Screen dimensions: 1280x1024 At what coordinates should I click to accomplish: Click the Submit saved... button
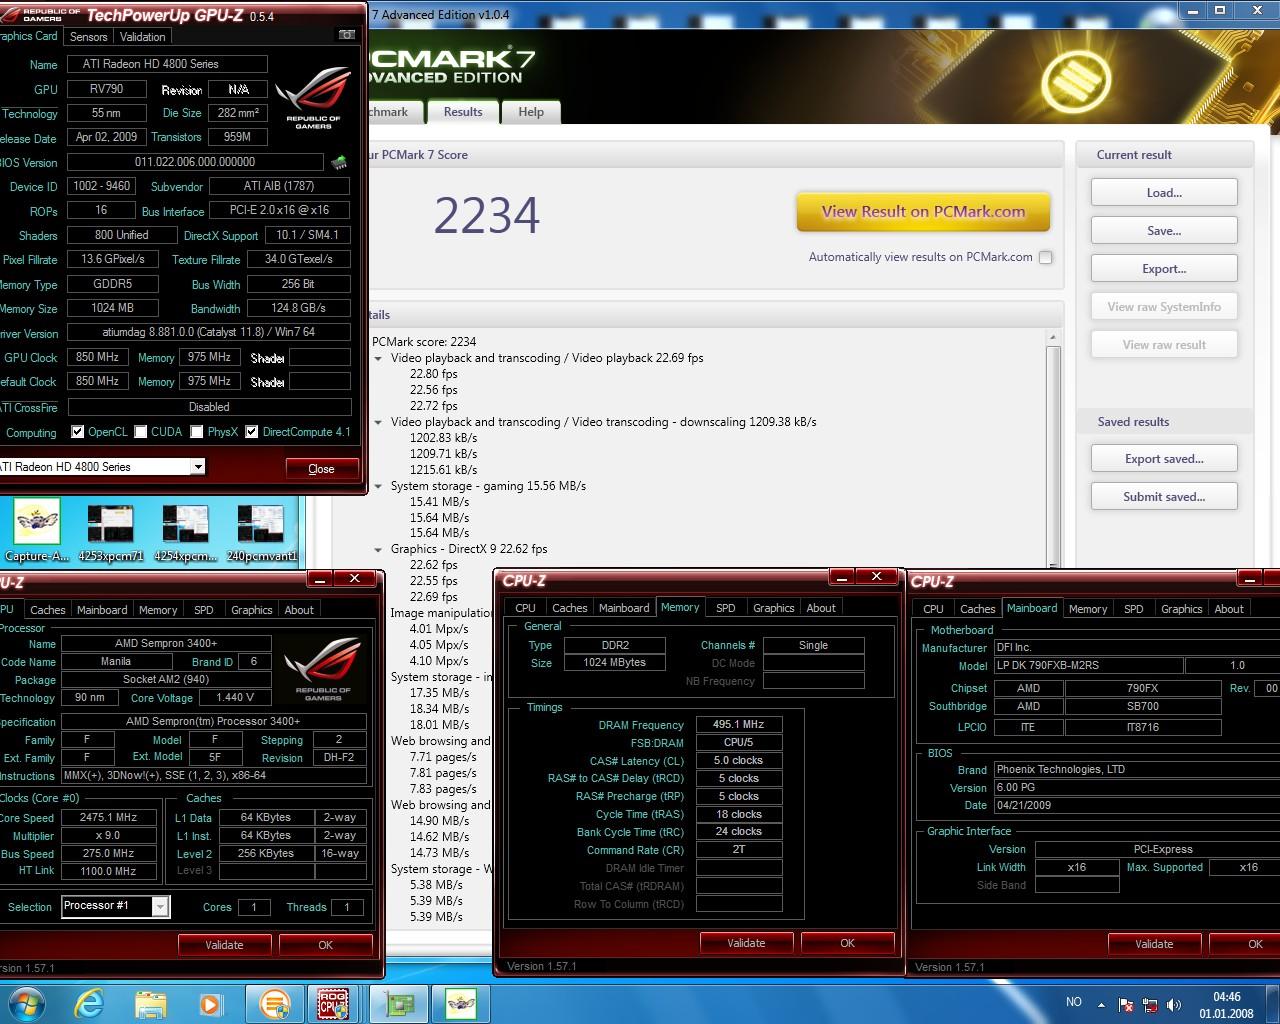(1164, 497)
